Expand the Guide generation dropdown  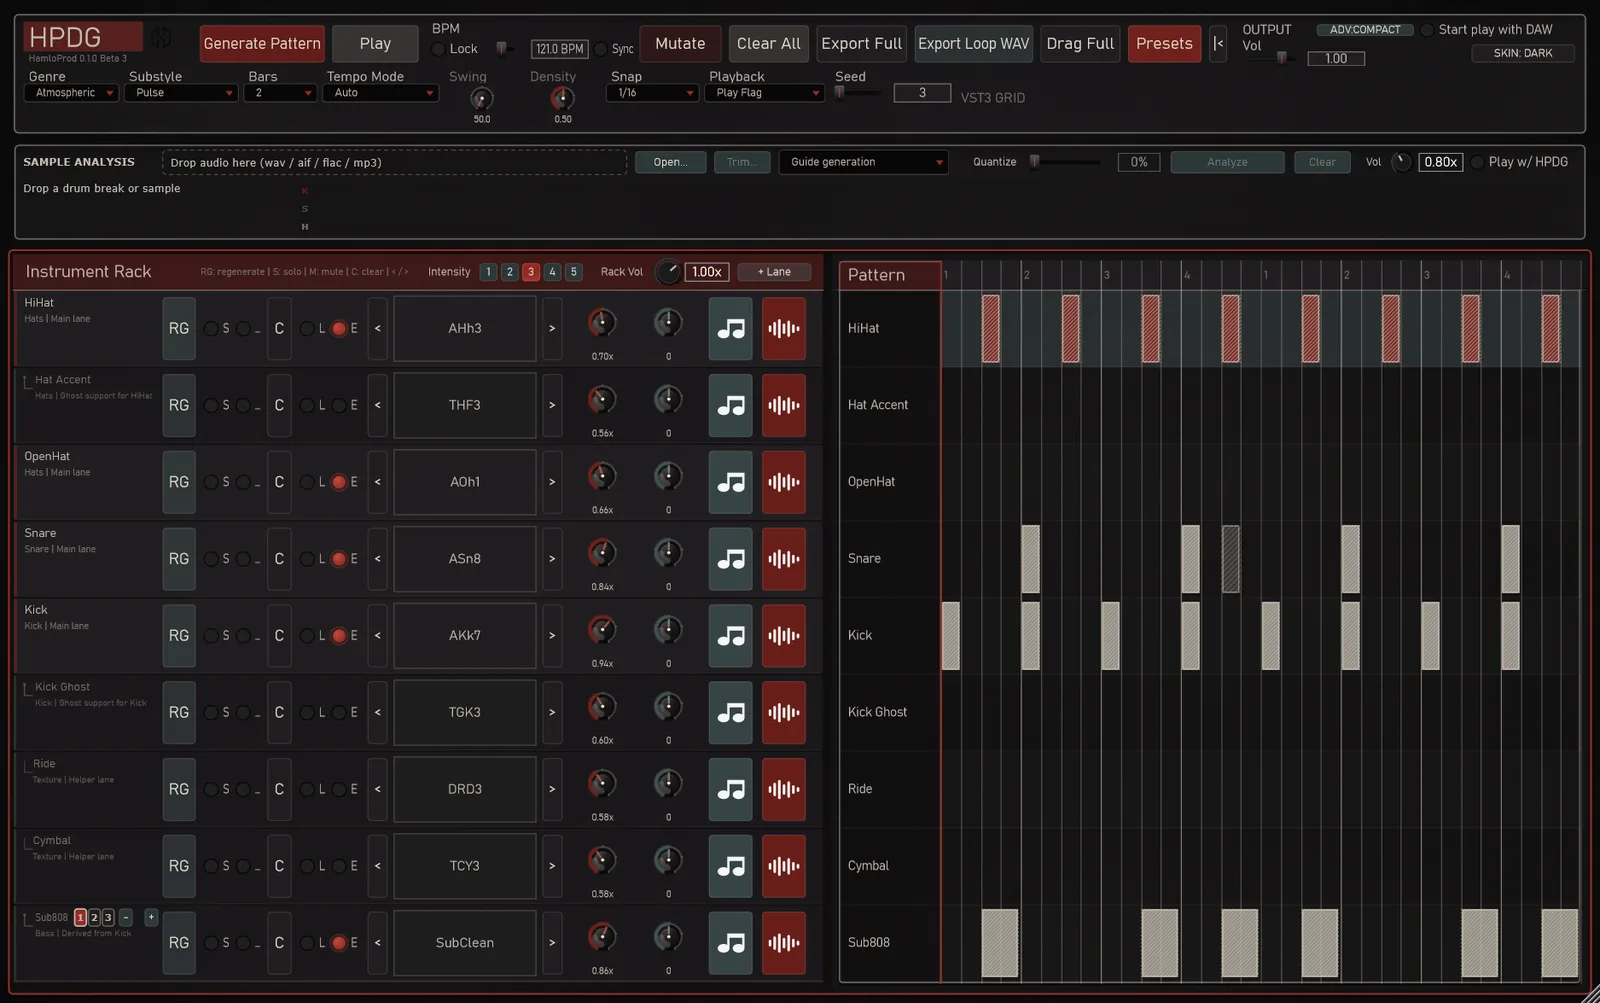coord(863,162)
